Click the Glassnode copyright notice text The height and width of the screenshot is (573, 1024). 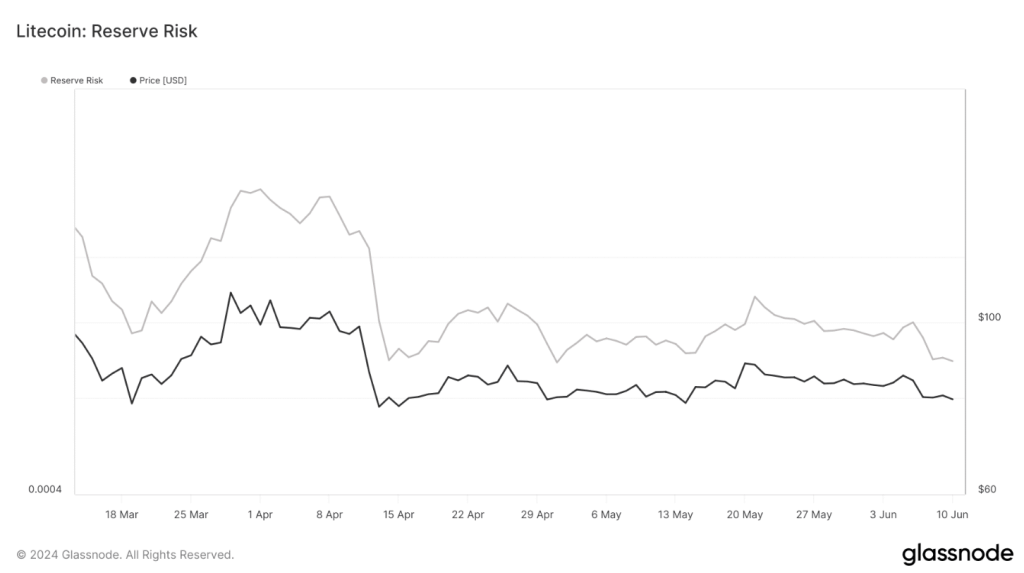coord(125,555)
